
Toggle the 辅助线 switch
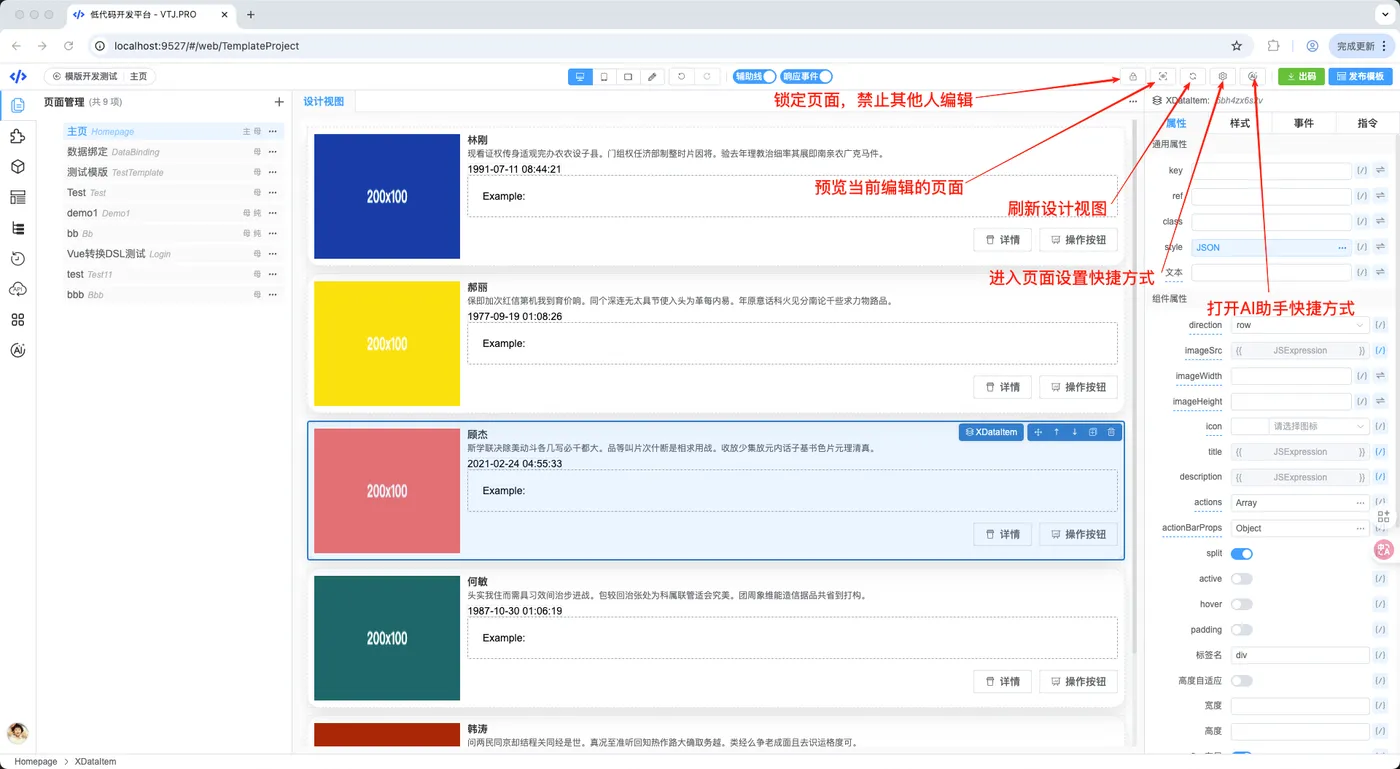[755, 76]
